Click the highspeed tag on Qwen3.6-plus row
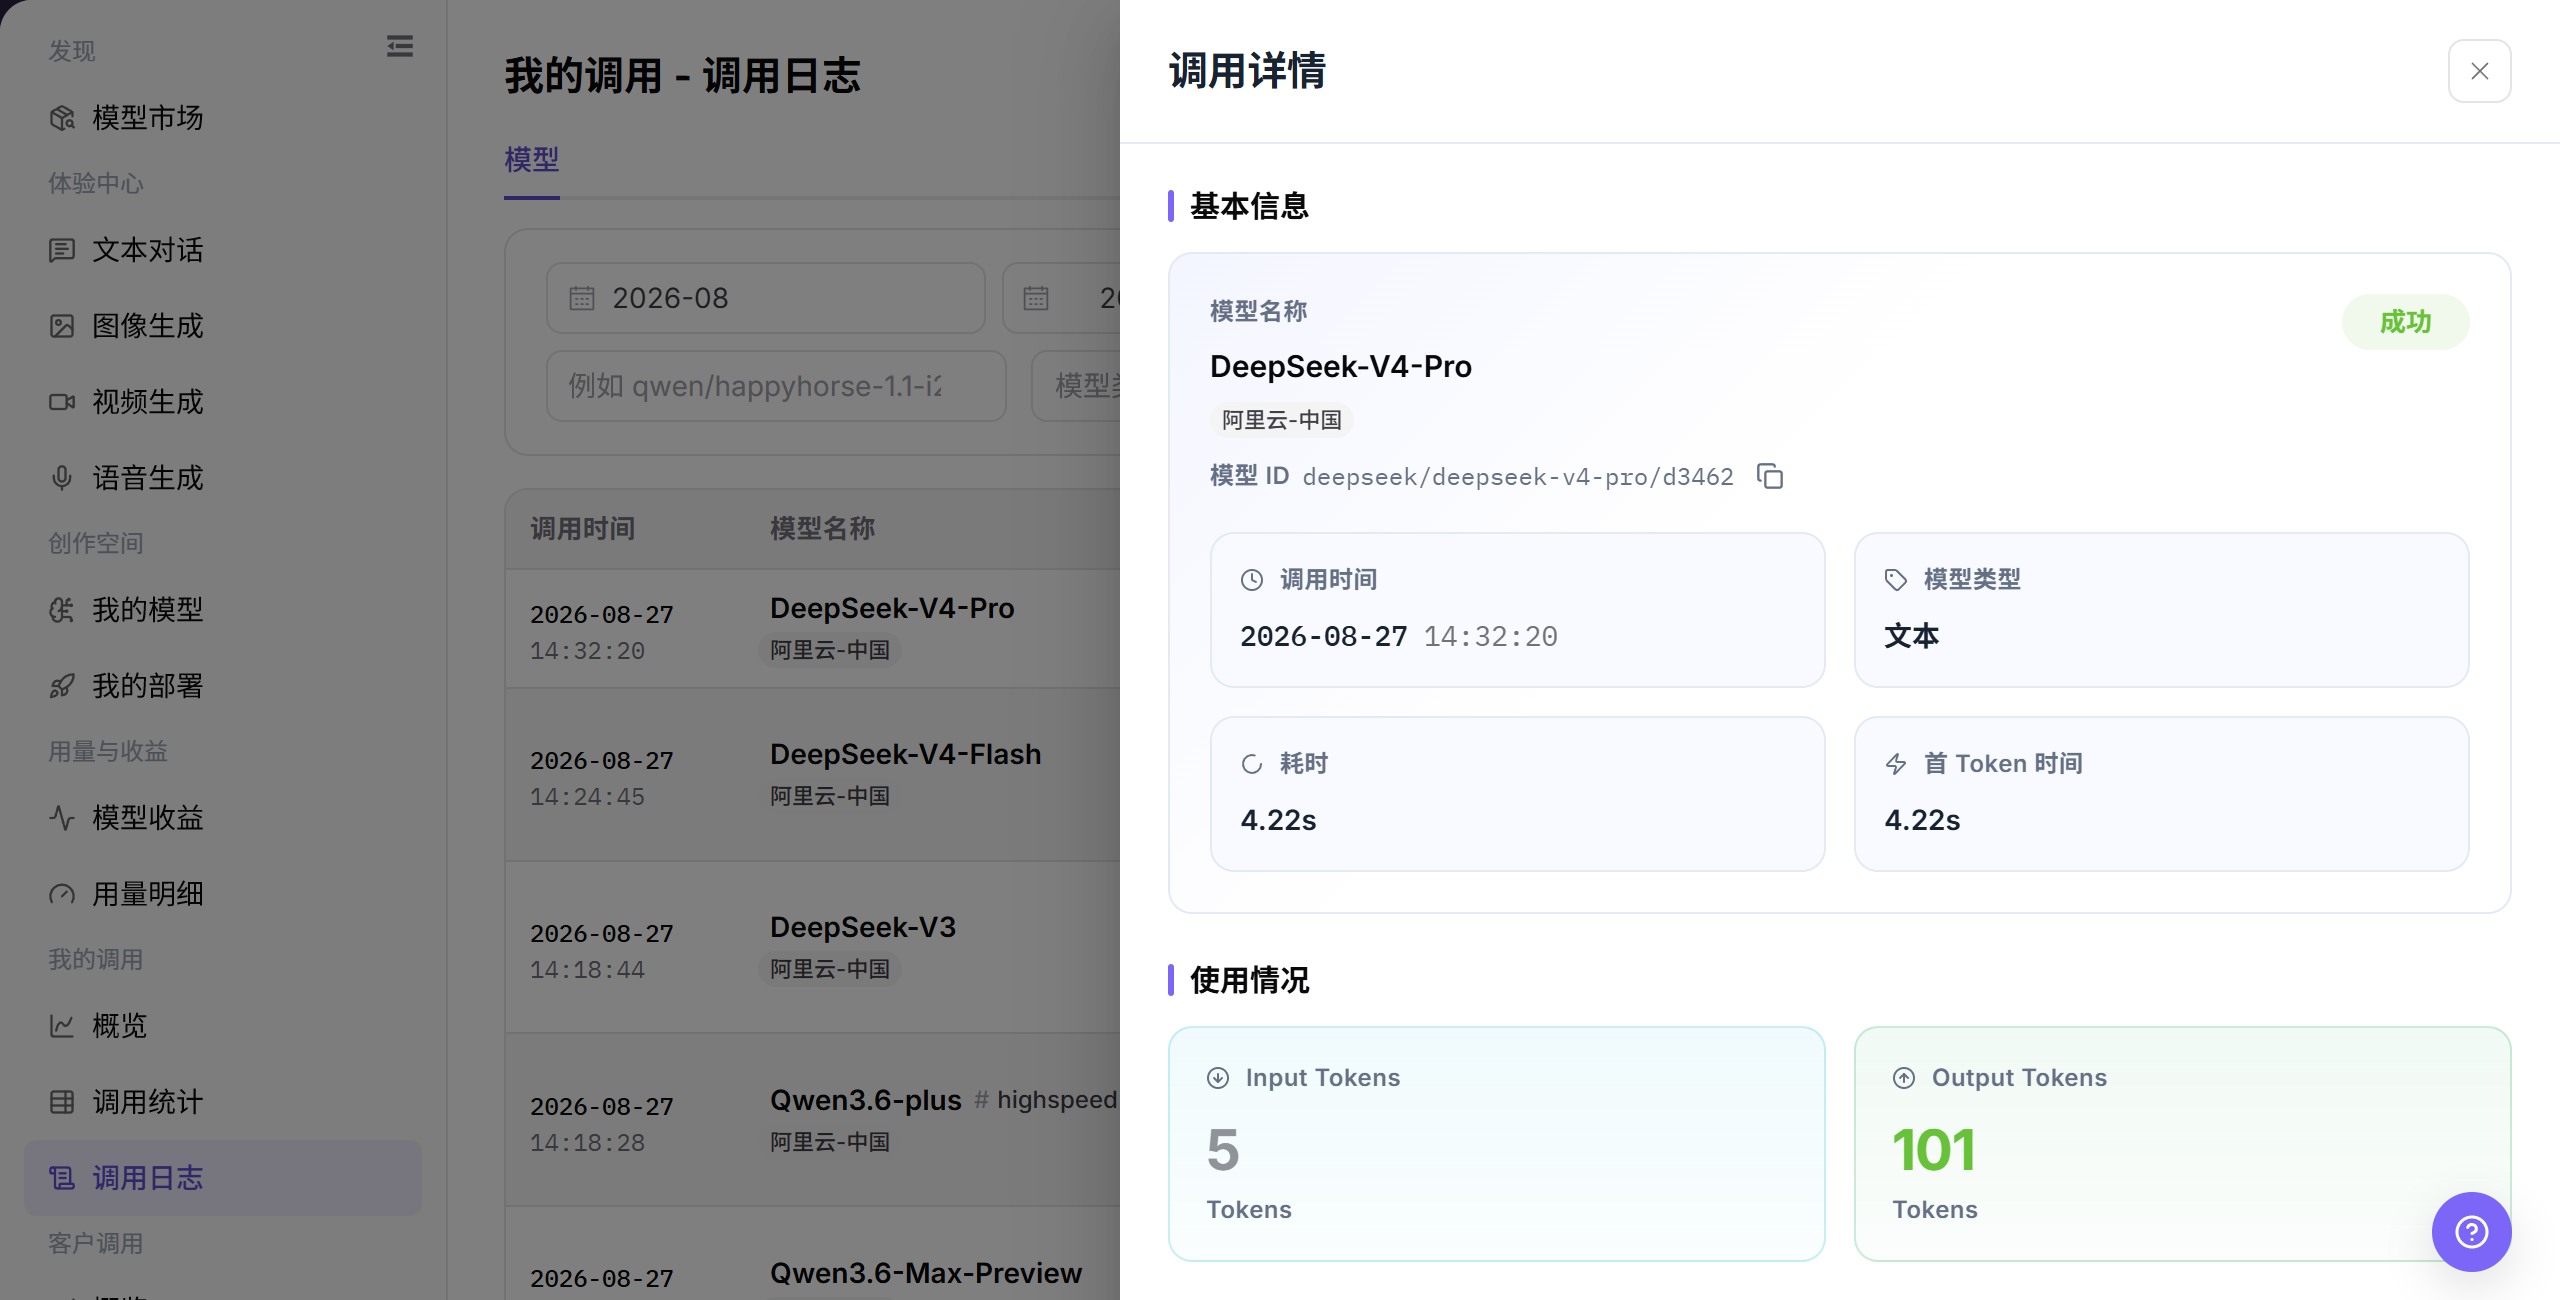This screenshot has width=2560, height=1300. [1046, 1100]
